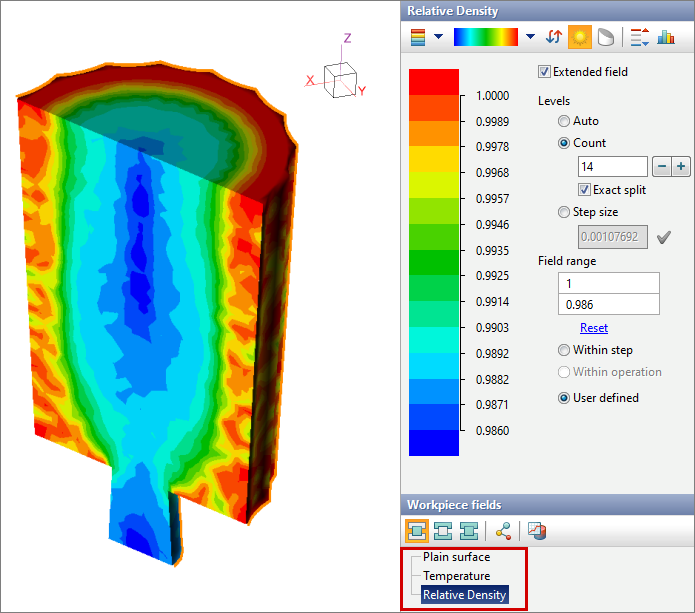
Task: Click the invert color scale arrows icon
Action: coord(554,38)
